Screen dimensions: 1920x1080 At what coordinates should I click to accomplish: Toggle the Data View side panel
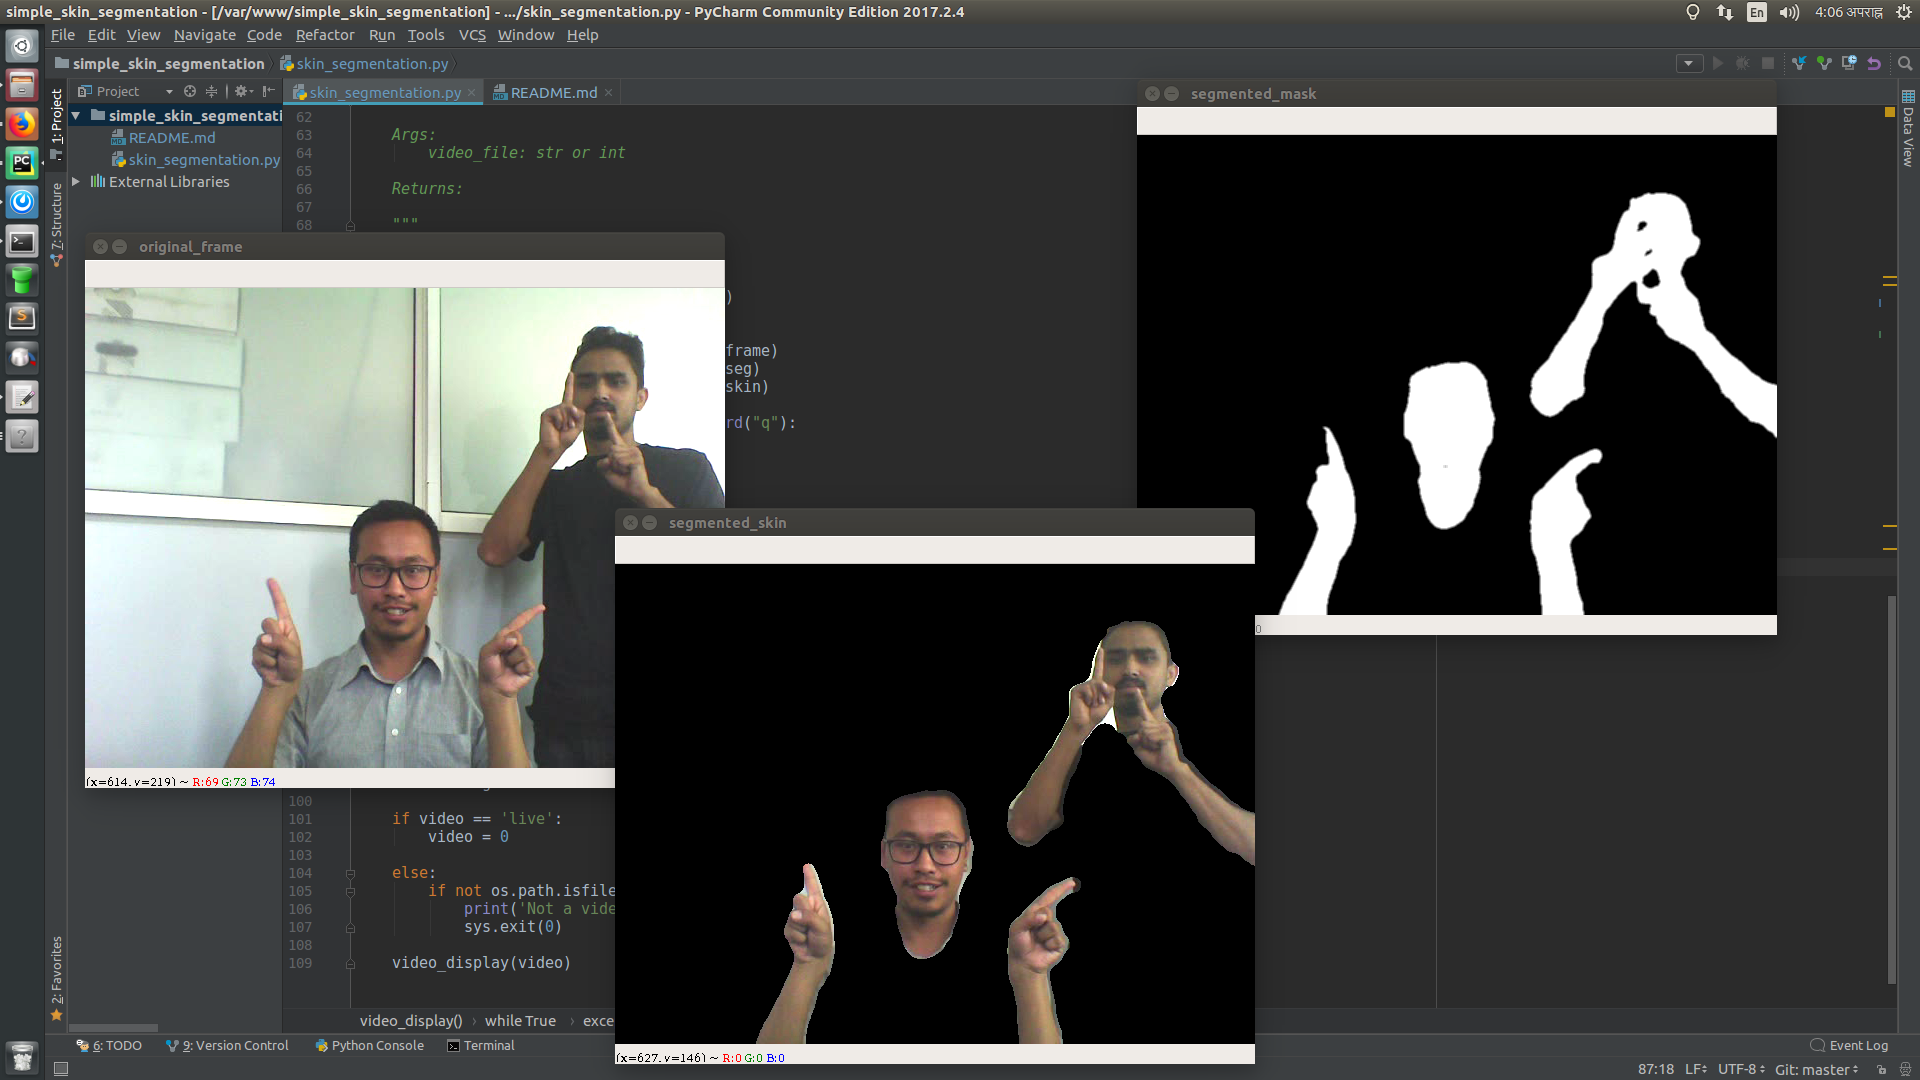tap(1908, 128)
